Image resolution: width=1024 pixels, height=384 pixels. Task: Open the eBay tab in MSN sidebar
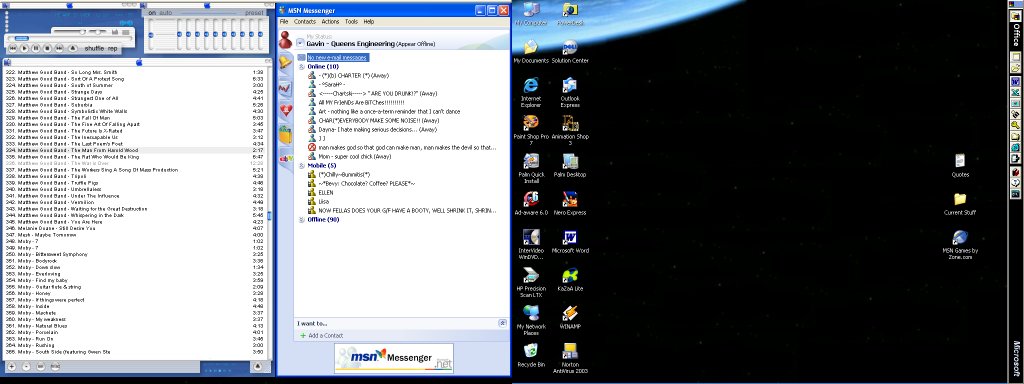[285, 158]
